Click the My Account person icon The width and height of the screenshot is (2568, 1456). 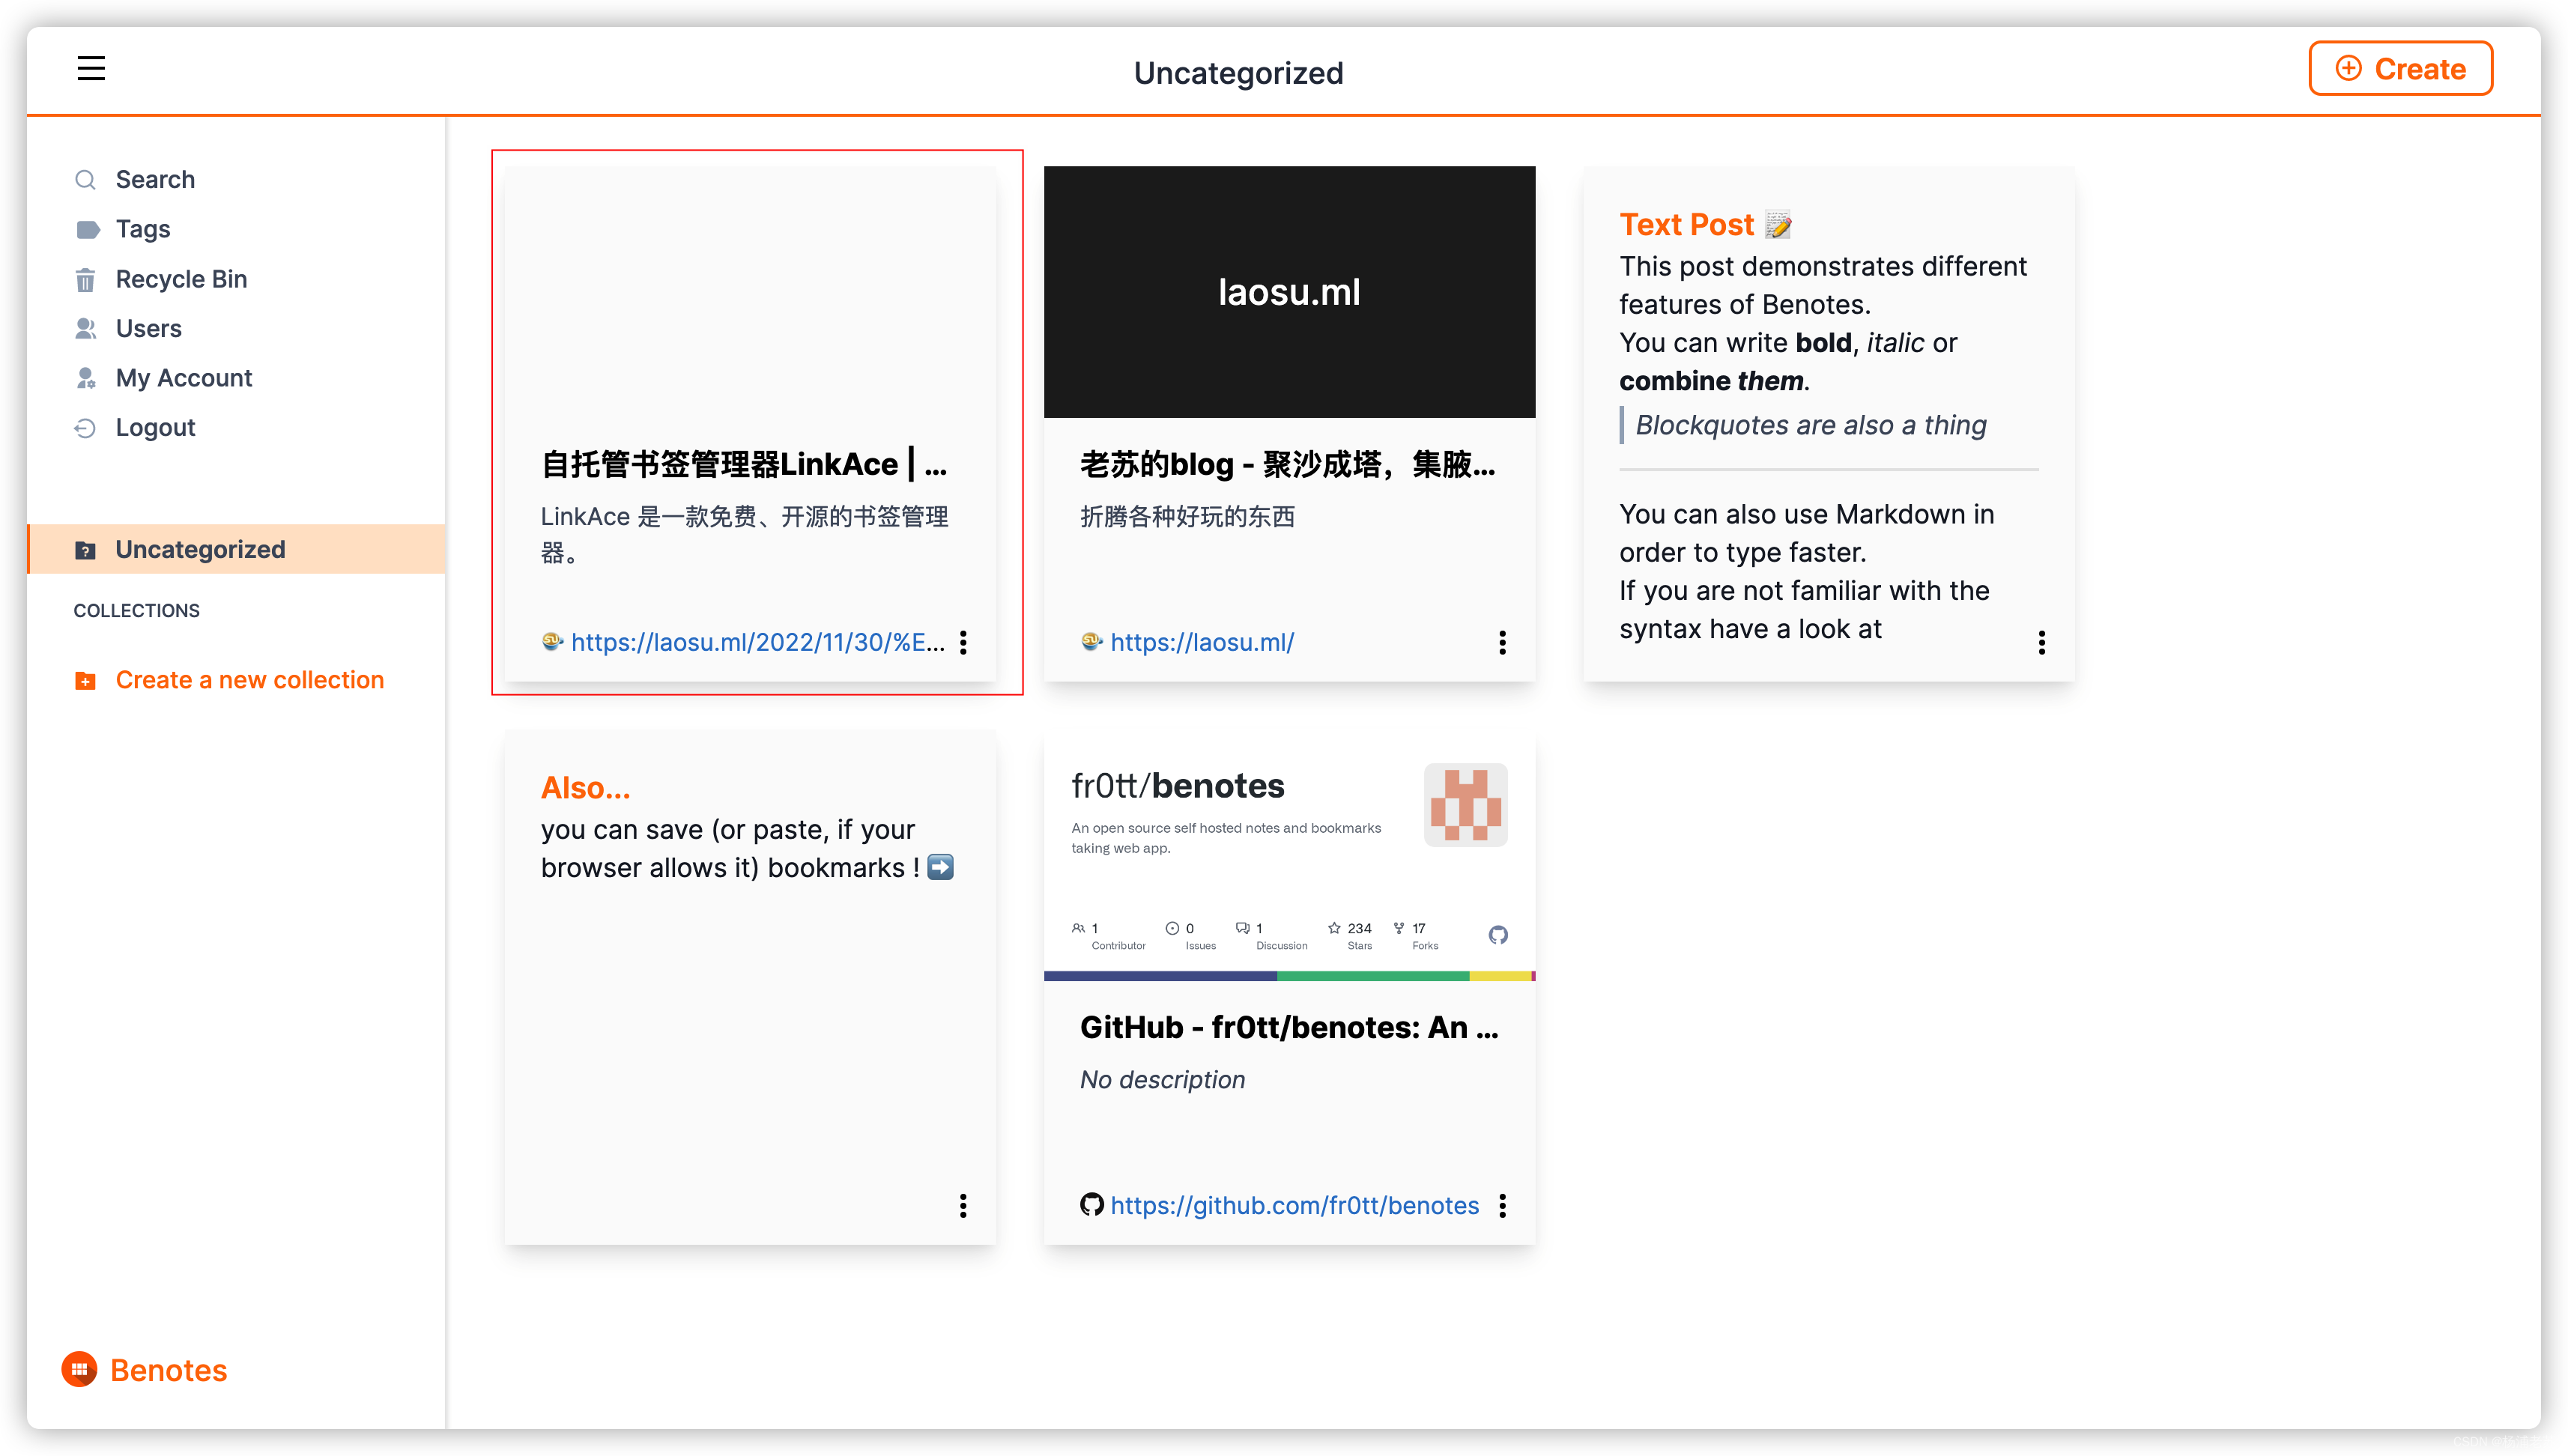(85, 378)
